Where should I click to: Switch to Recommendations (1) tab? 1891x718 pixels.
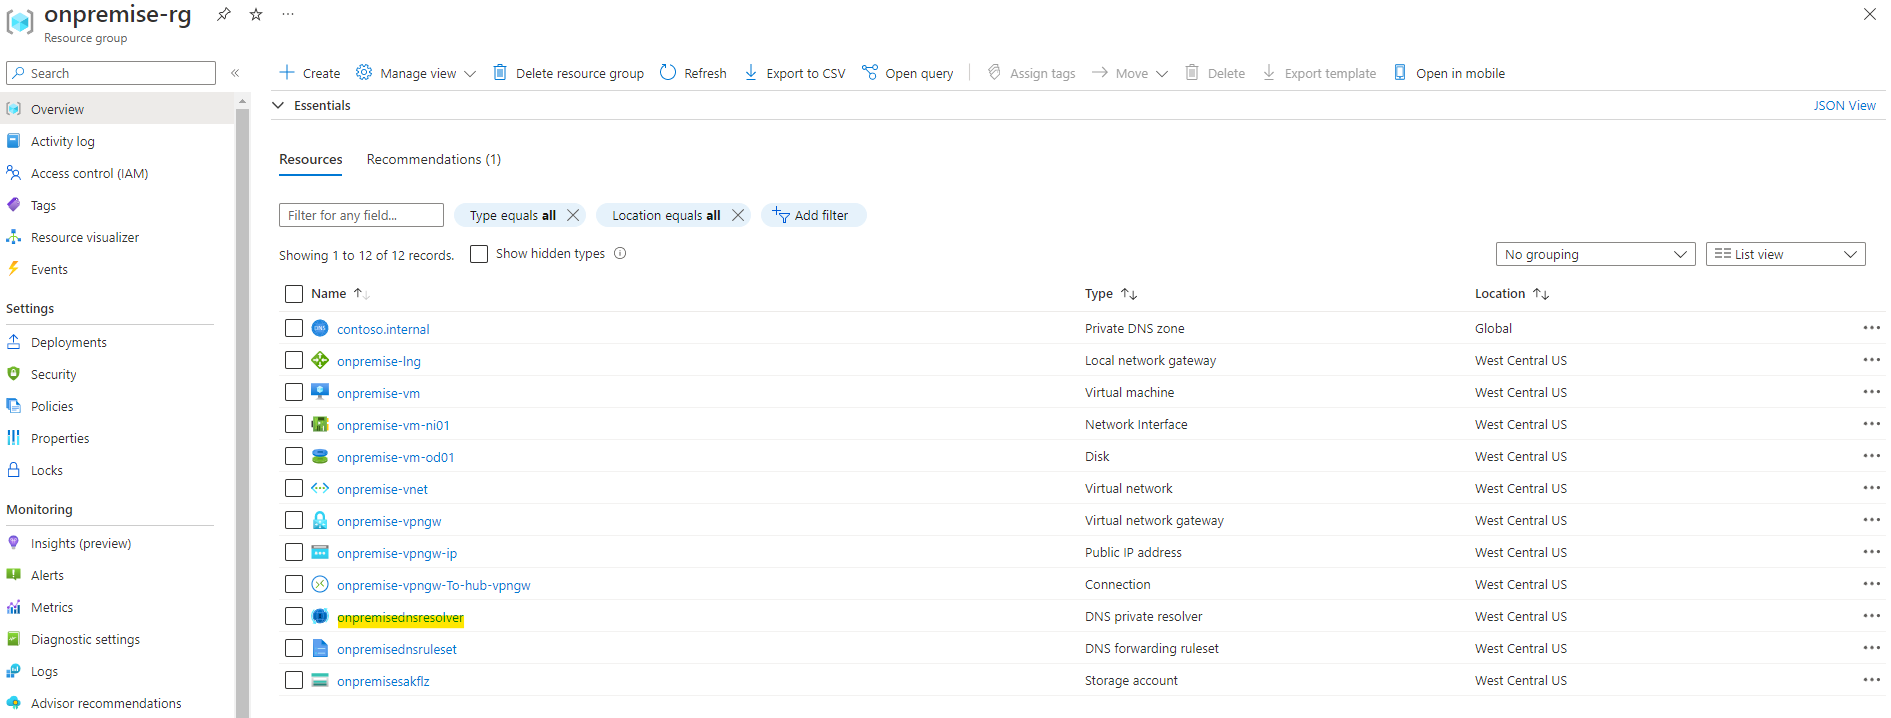coord(434,159)
